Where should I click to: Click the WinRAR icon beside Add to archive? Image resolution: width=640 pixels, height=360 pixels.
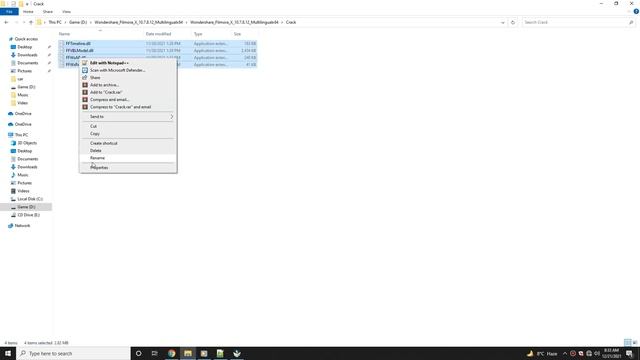85,85
